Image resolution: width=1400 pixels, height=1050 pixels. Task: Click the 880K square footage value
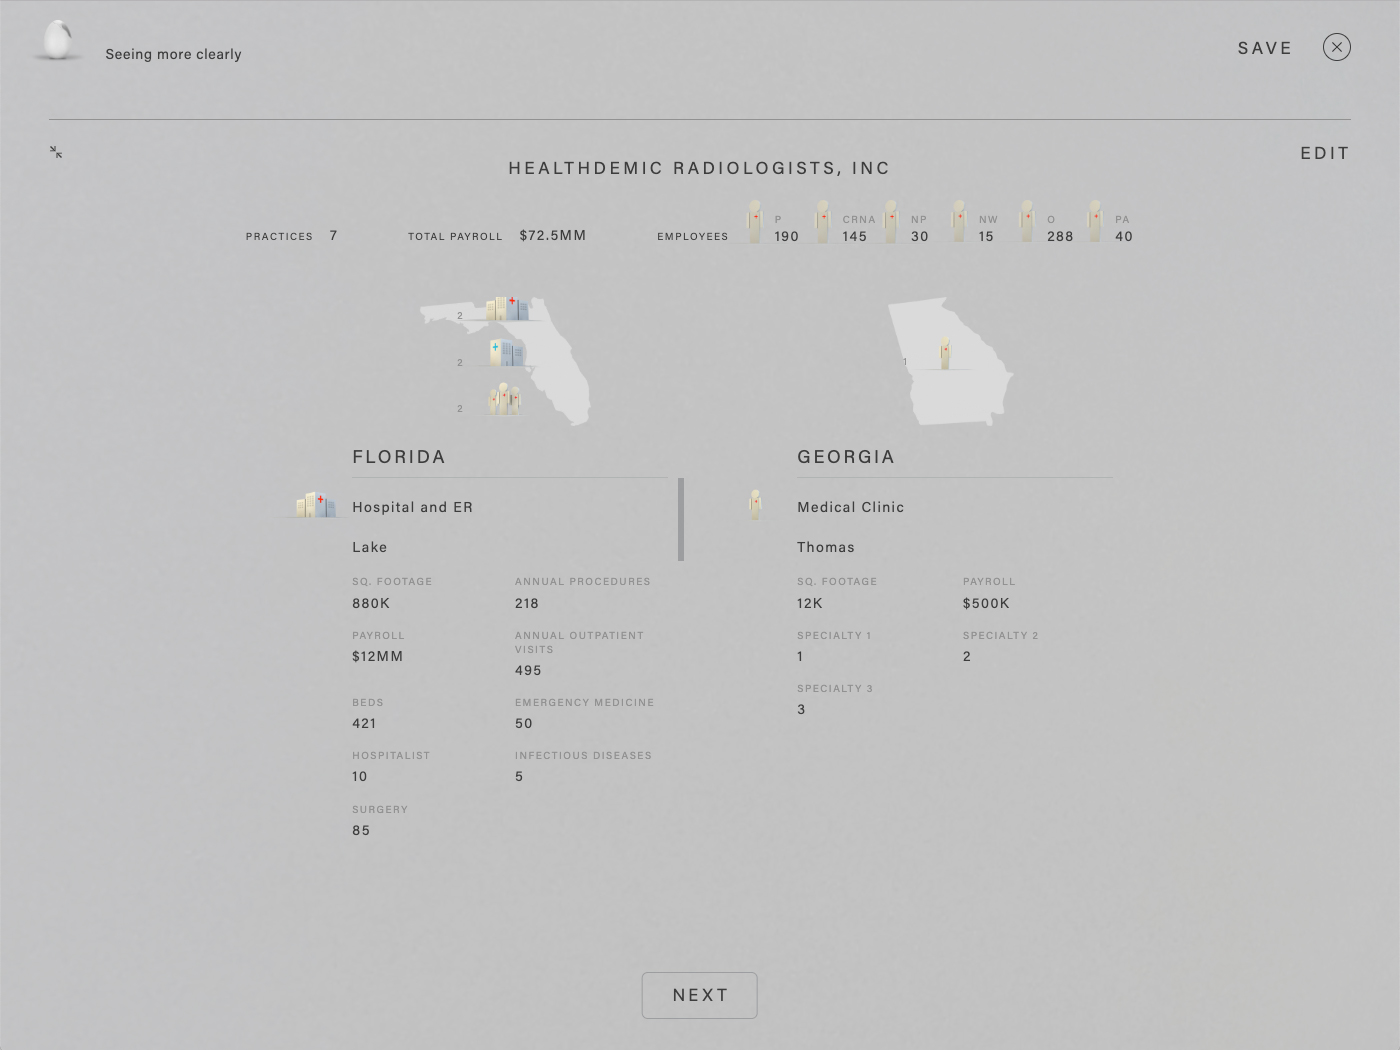click(x=371, y=603)
